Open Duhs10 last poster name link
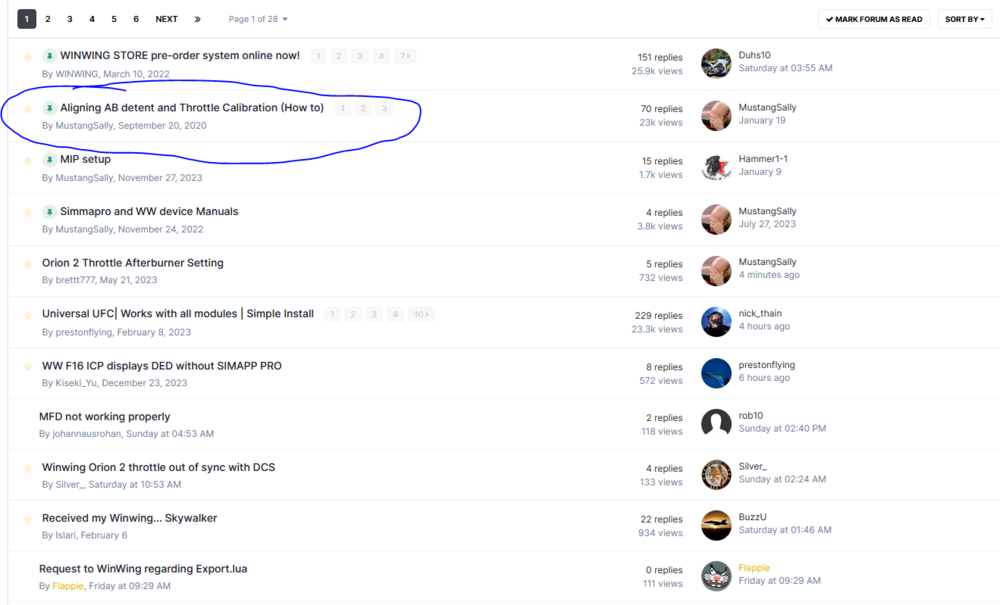This screenshot has height=605, width=1000. (754, 55)
